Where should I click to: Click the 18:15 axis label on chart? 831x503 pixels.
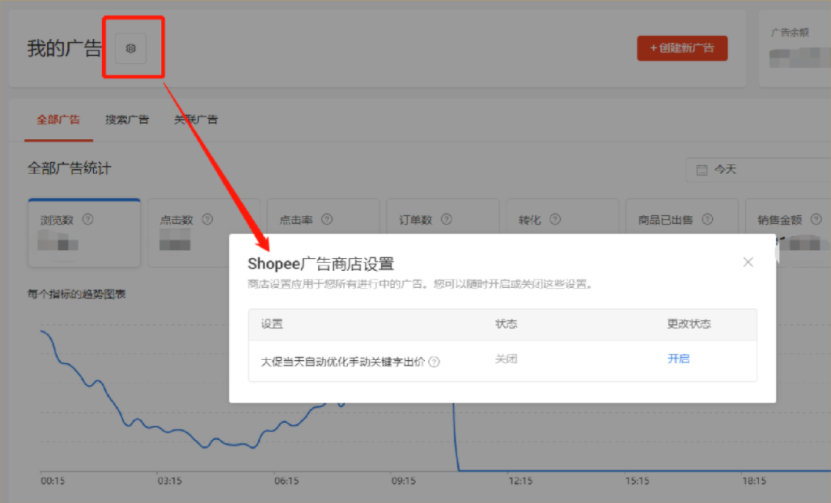click(754, 481)
